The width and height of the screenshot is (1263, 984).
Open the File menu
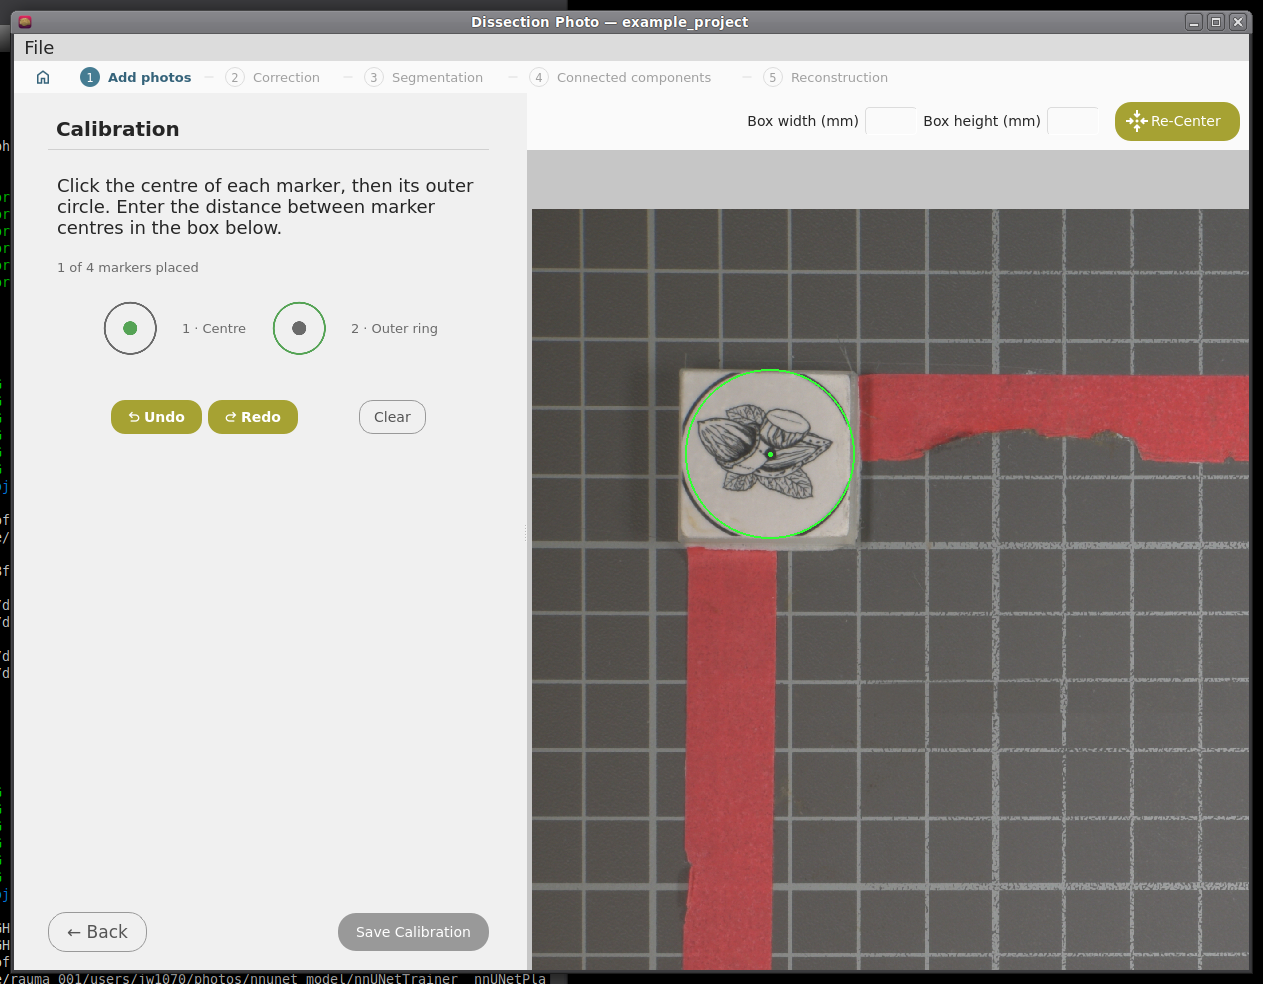39,48
